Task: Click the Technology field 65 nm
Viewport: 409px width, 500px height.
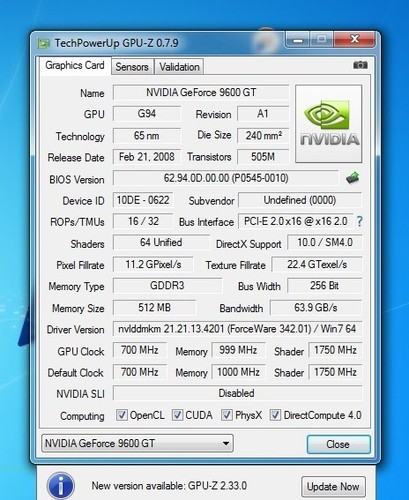Action: [147, 135]
